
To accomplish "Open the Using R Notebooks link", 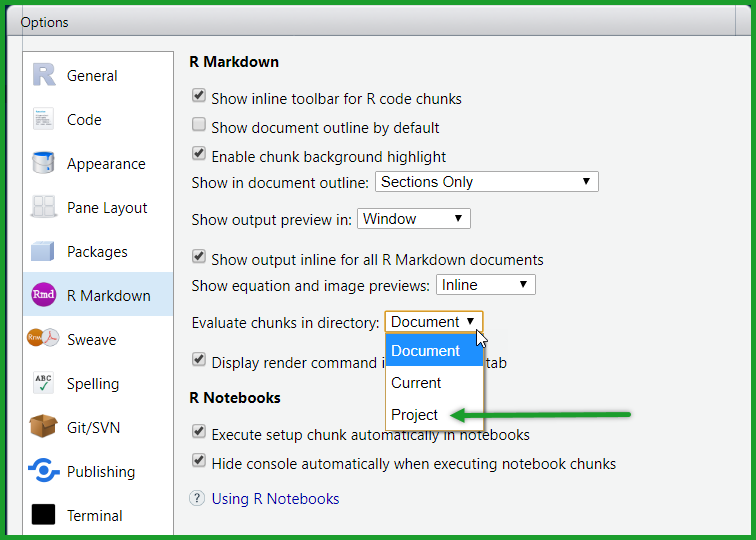I will point(275,499).
